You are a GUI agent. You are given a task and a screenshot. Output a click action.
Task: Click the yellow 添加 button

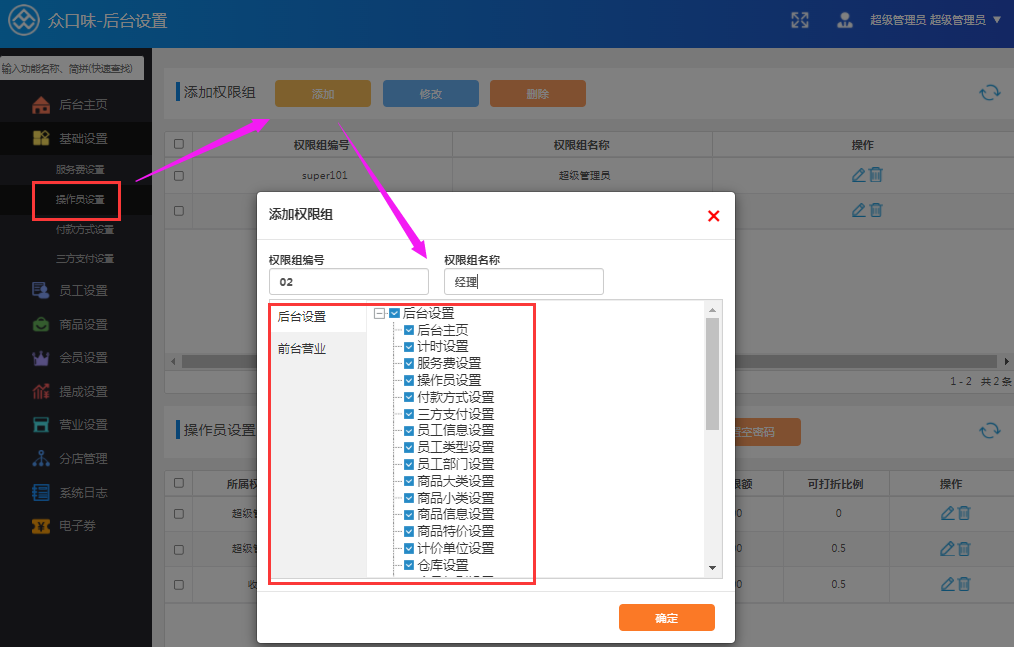323,94
